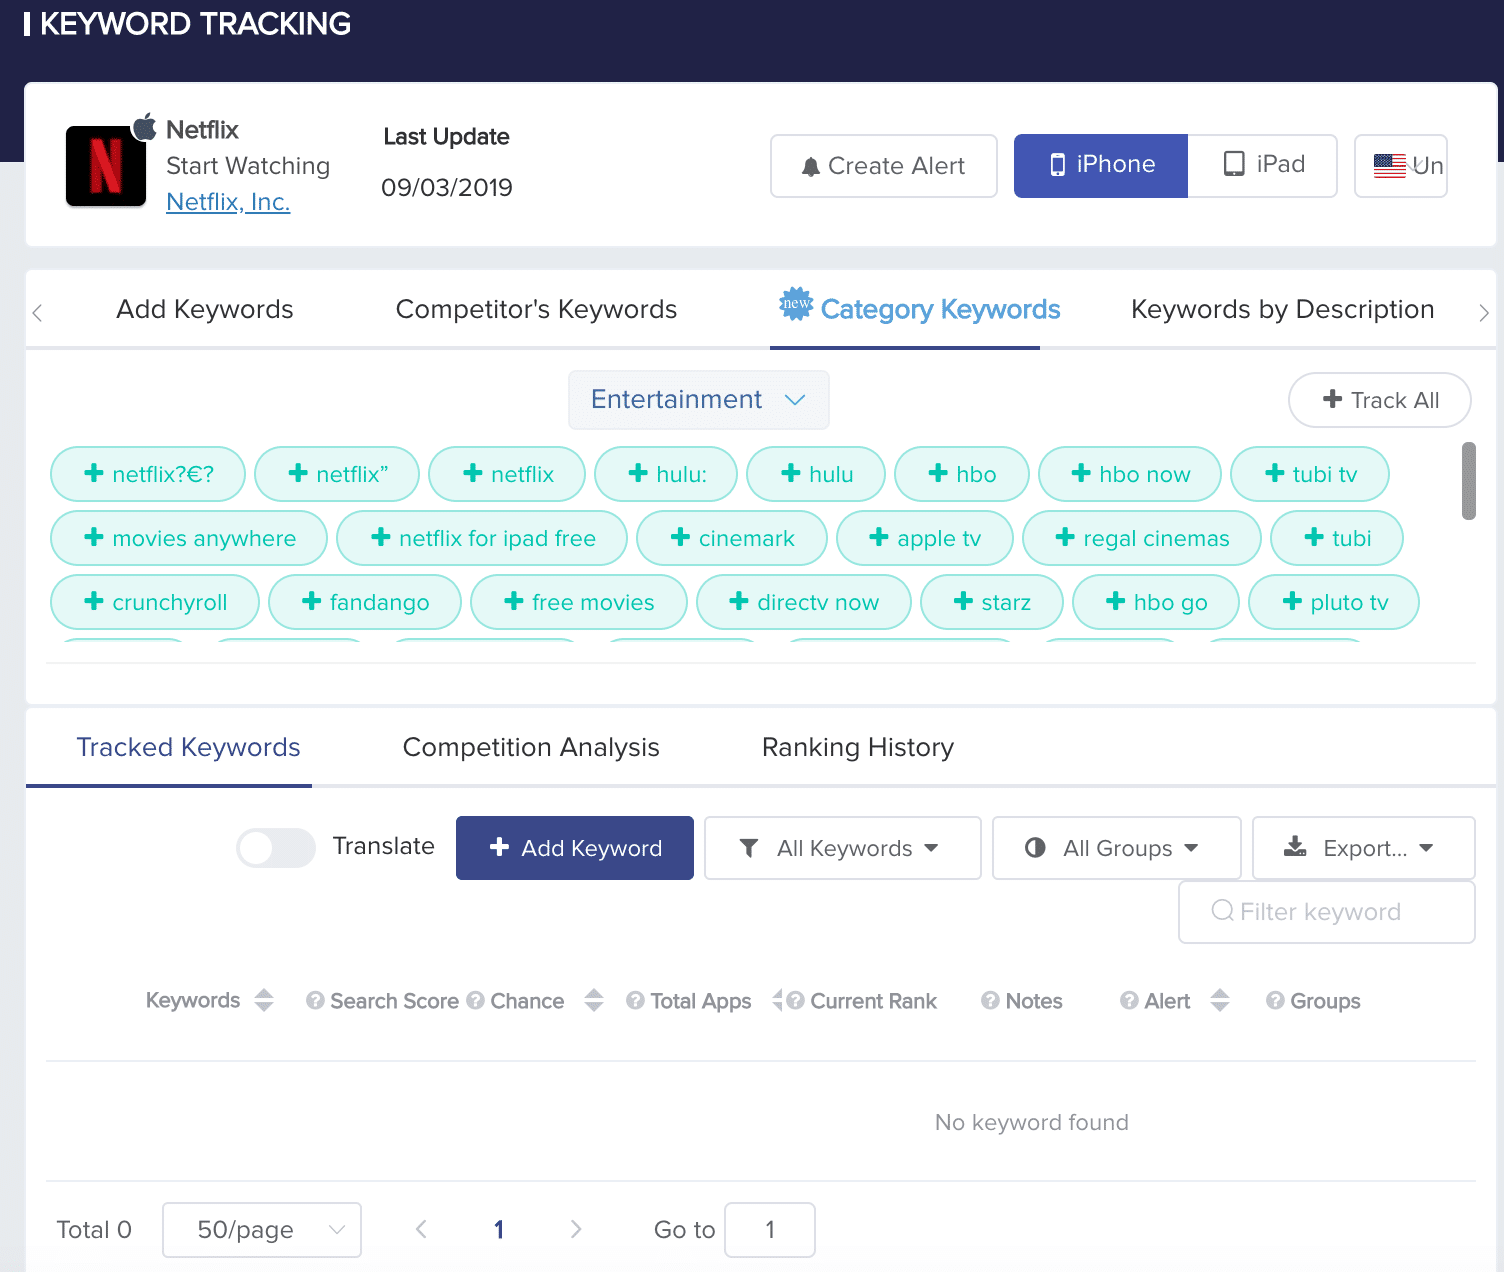Switch to the Ranking History tab
The width and height of the screenshot is (1504, 1272).
858,748
